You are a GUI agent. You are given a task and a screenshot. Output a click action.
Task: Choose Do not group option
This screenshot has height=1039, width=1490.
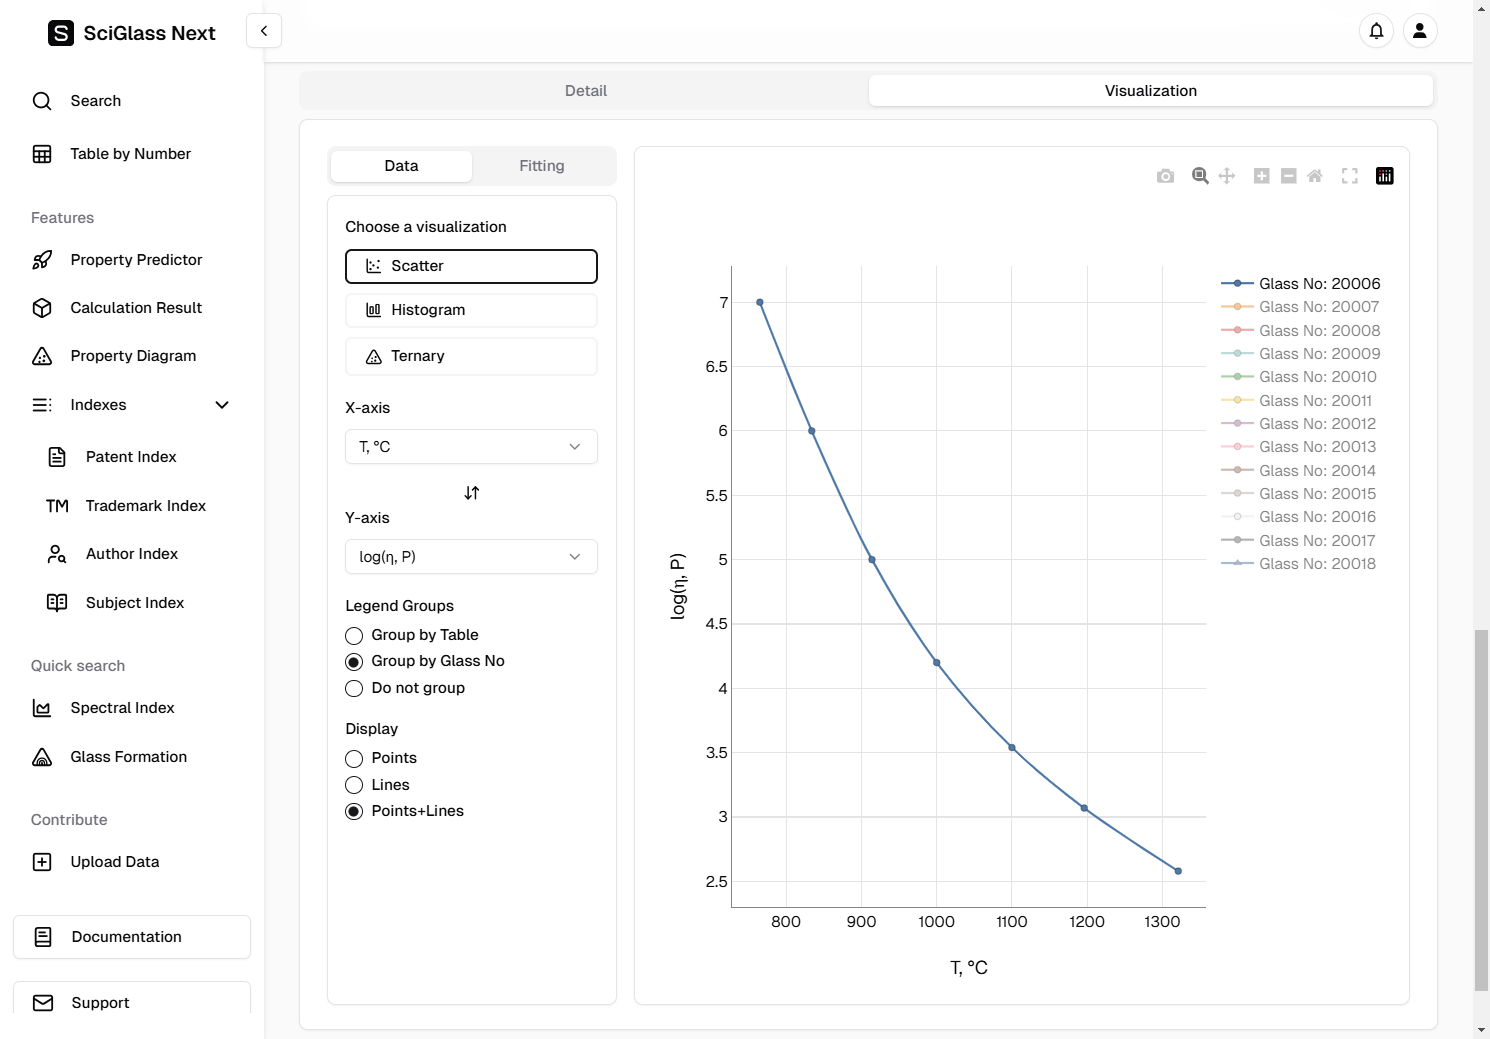point(354,689)
